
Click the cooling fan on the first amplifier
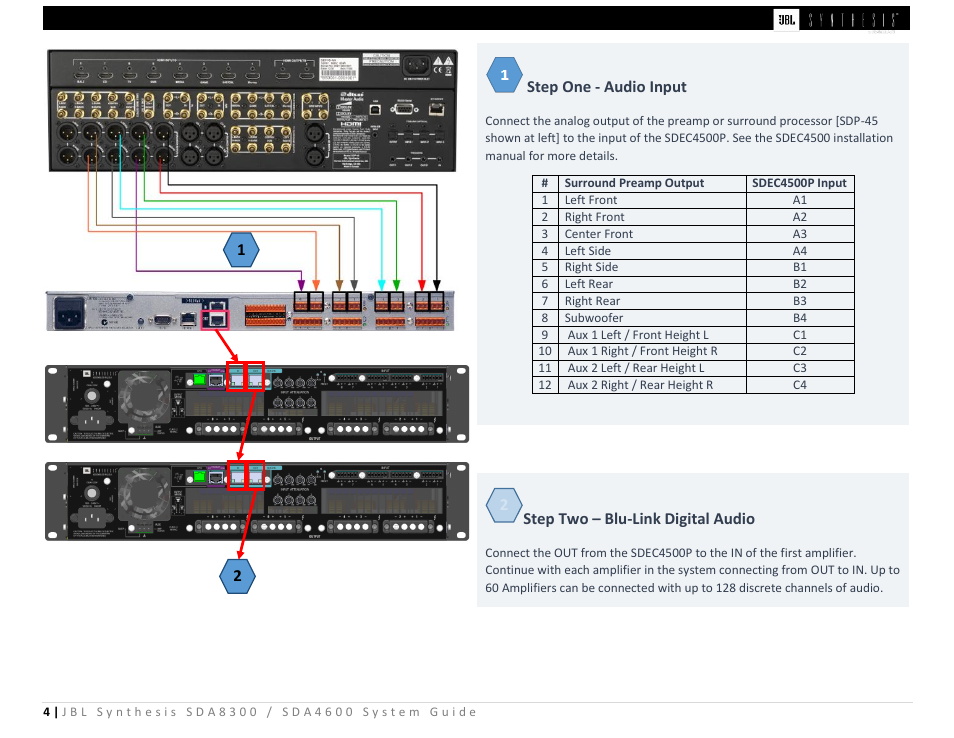(x=144, y=396)
